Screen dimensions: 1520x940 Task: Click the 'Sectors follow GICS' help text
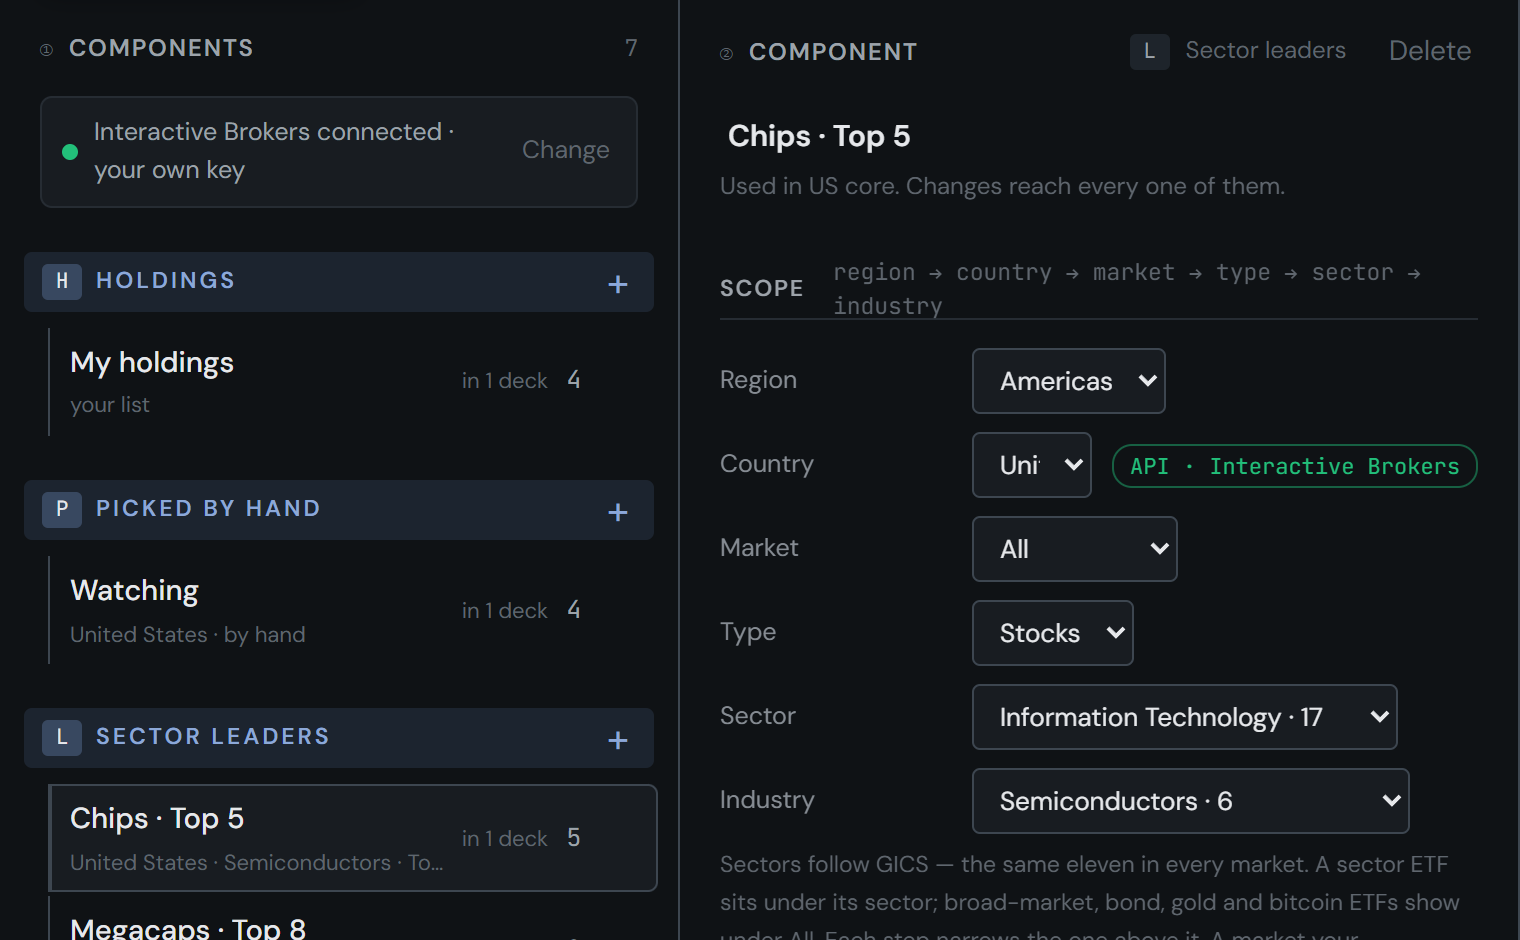[1090, 897]
